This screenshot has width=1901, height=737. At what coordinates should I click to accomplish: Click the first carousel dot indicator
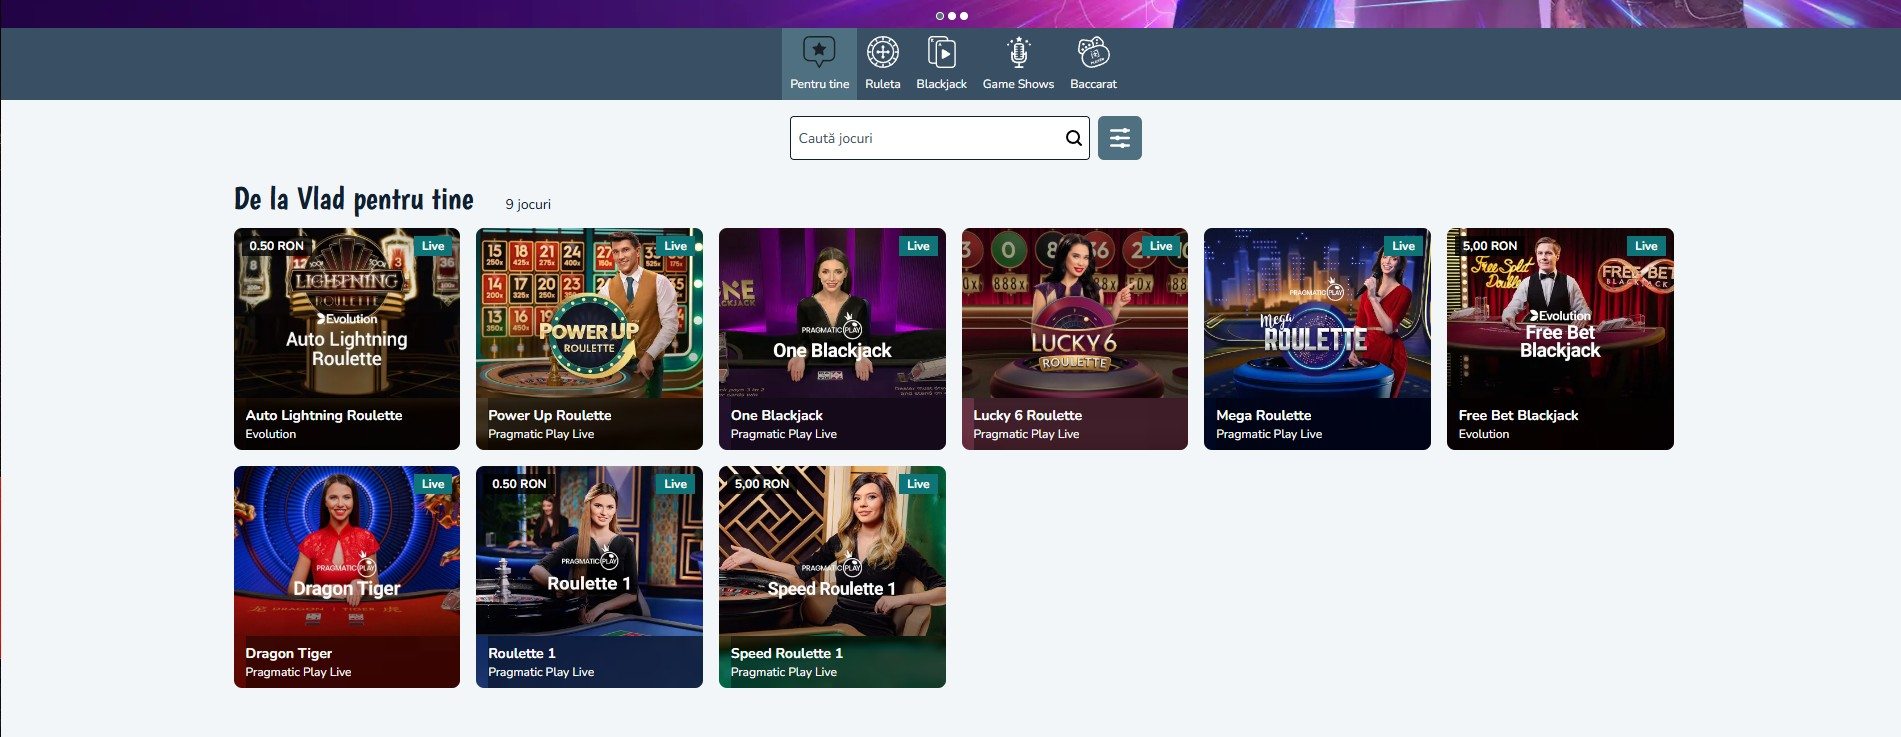[x=940, y=16]
